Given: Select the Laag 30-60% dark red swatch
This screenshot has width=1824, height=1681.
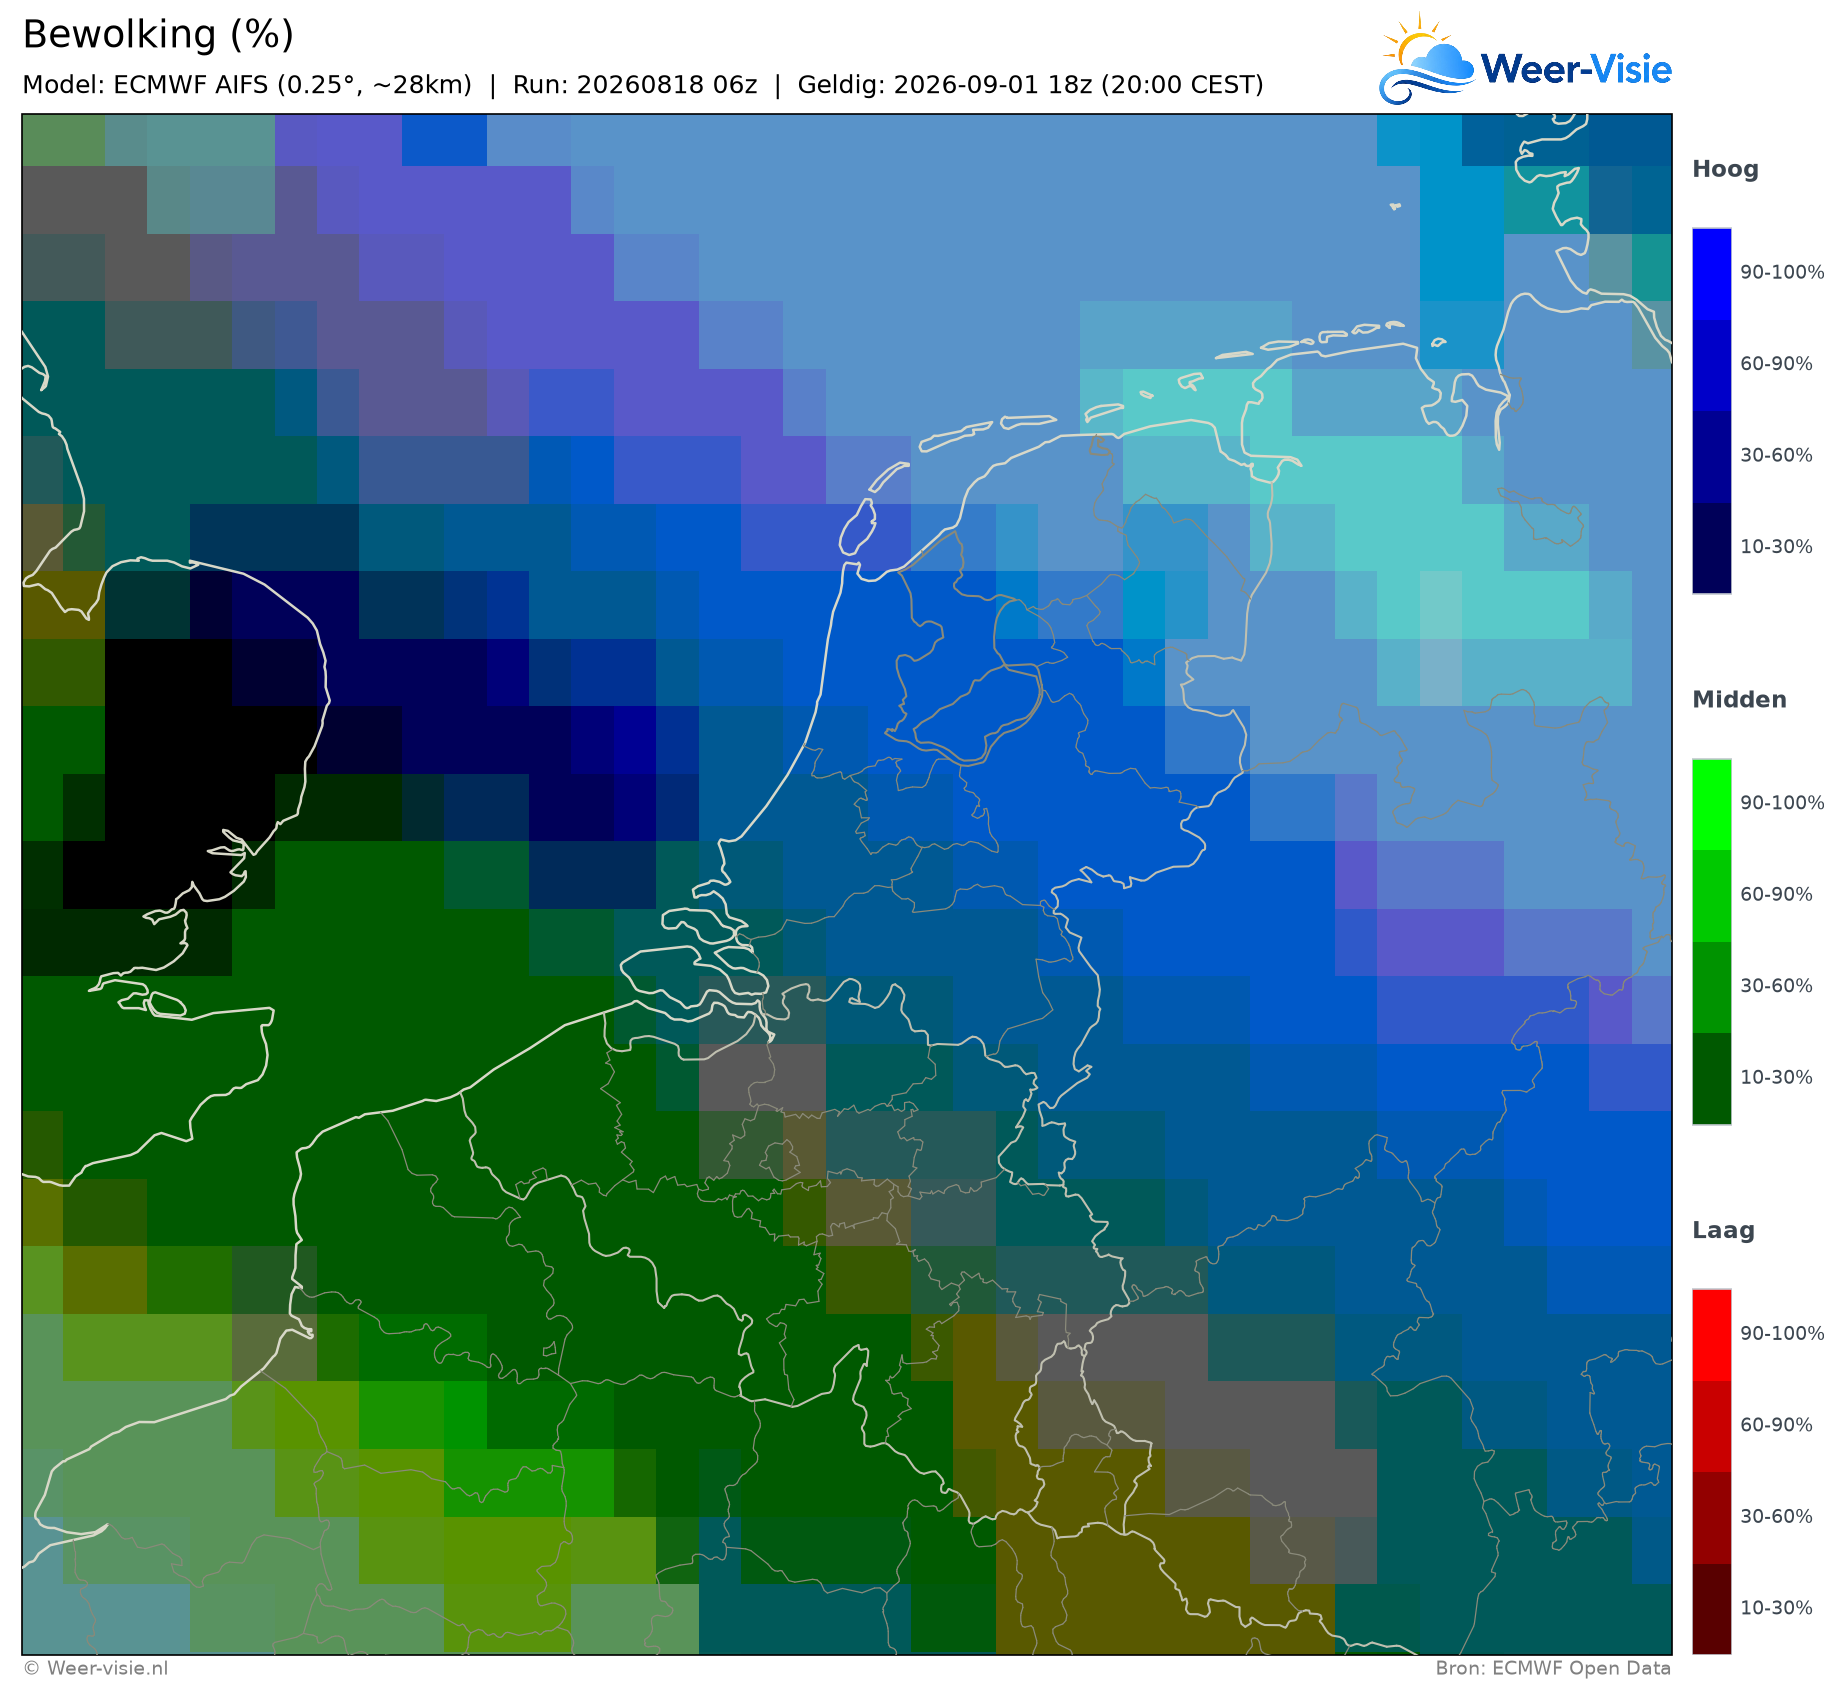Looking at the screenshot, I should 1712,1518.
